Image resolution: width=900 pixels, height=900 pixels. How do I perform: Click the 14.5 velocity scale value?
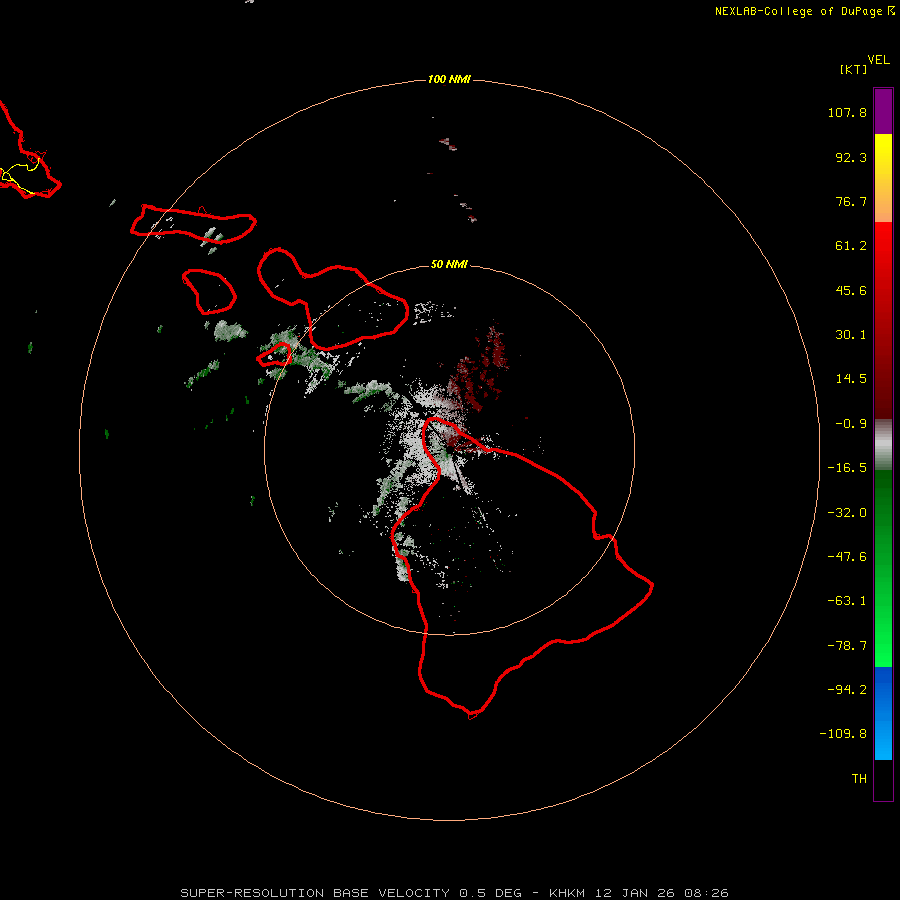click(x=851, y=379)
